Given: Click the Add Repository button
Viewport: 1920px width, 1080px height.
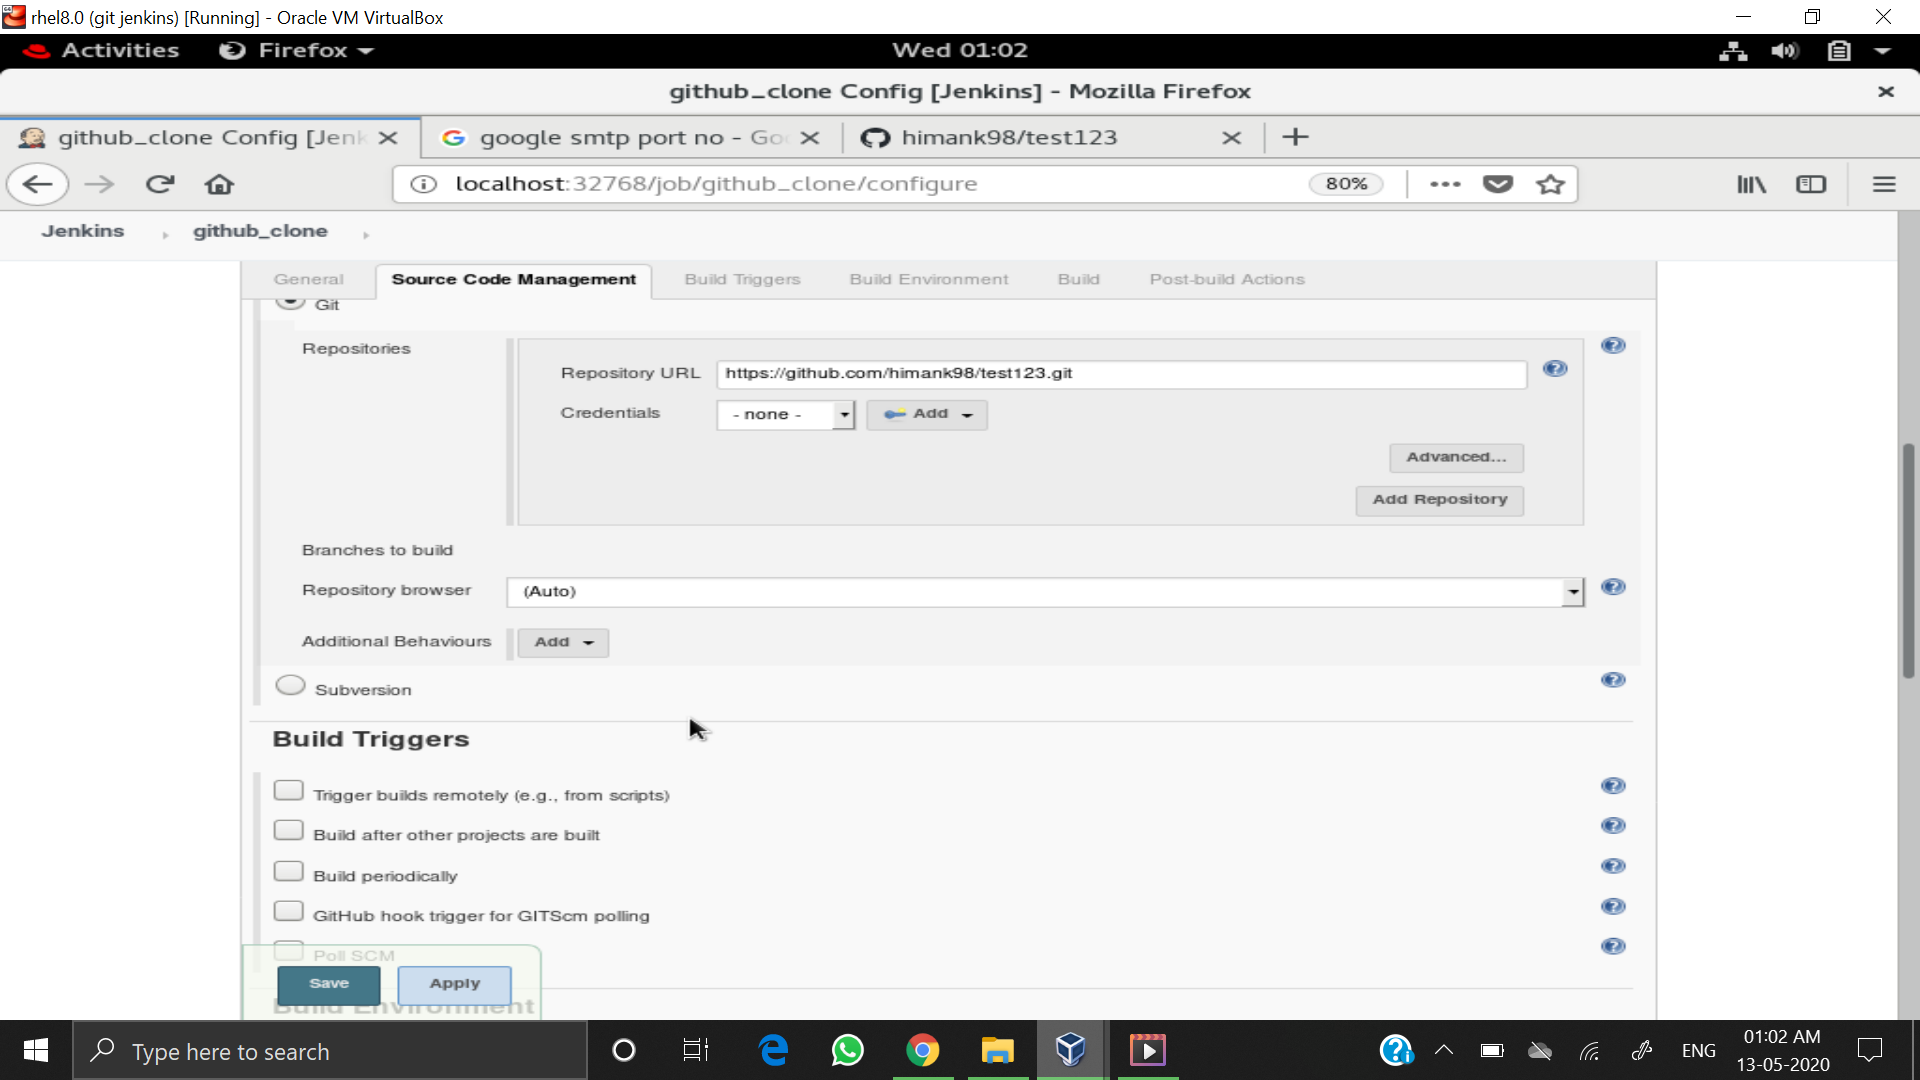Looking at the screenshot, I should [x=1439, y=500].
